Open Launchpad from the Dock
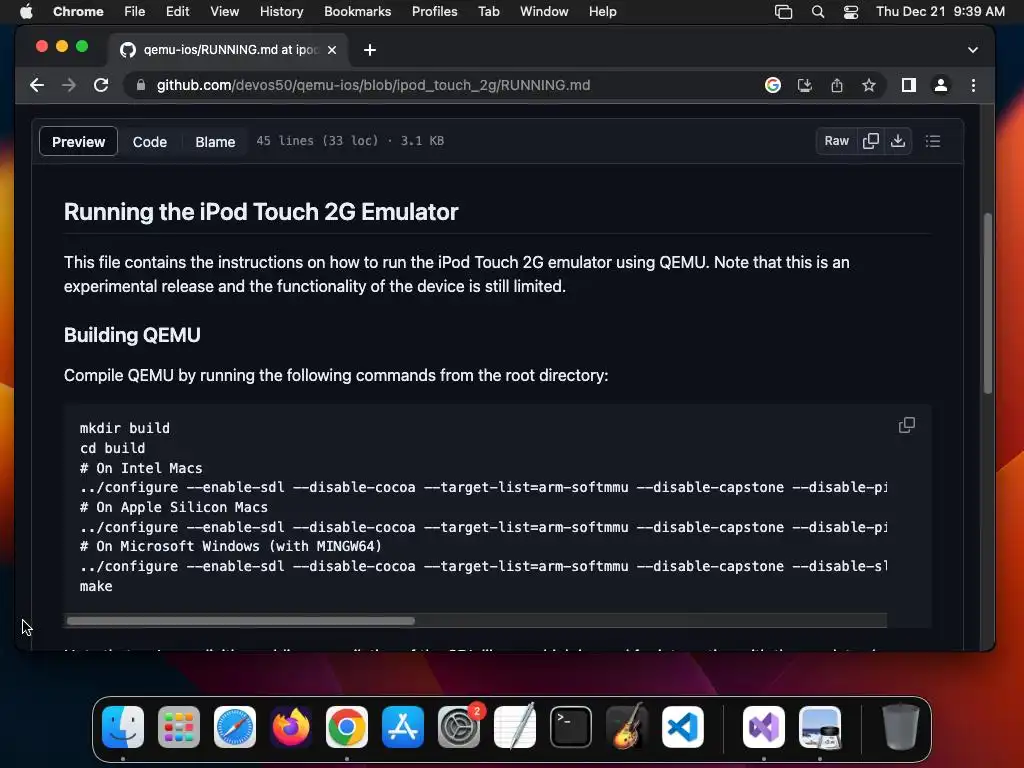The image size is (1024, 768). (179, 727)
